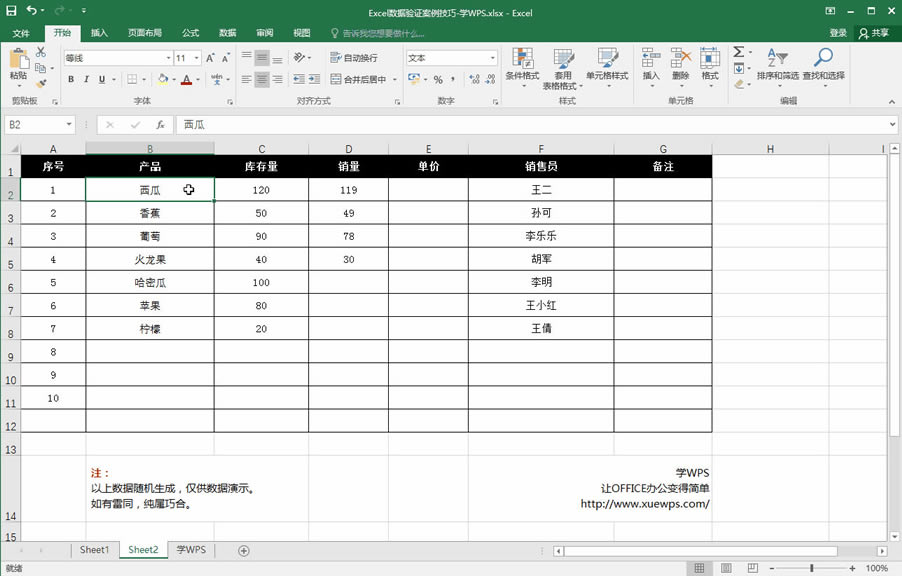Switch to the 插入 ribbon tab
Viewport: 902px width, 576px height.
coord(98,32)
